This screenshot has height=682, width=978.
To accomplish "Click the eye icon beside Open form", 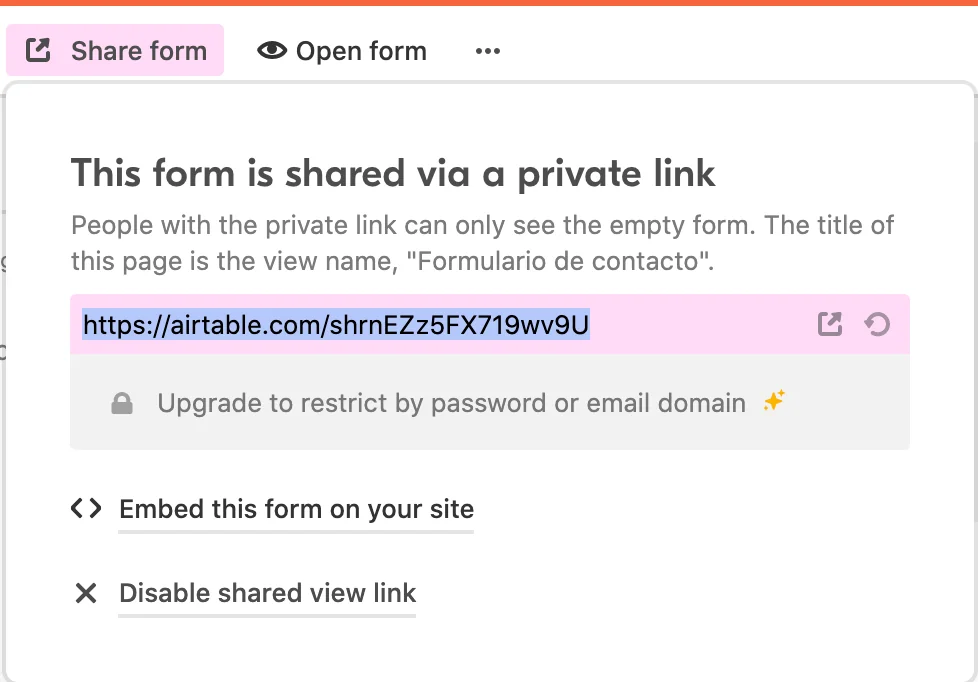I will (x=272, y=51).
